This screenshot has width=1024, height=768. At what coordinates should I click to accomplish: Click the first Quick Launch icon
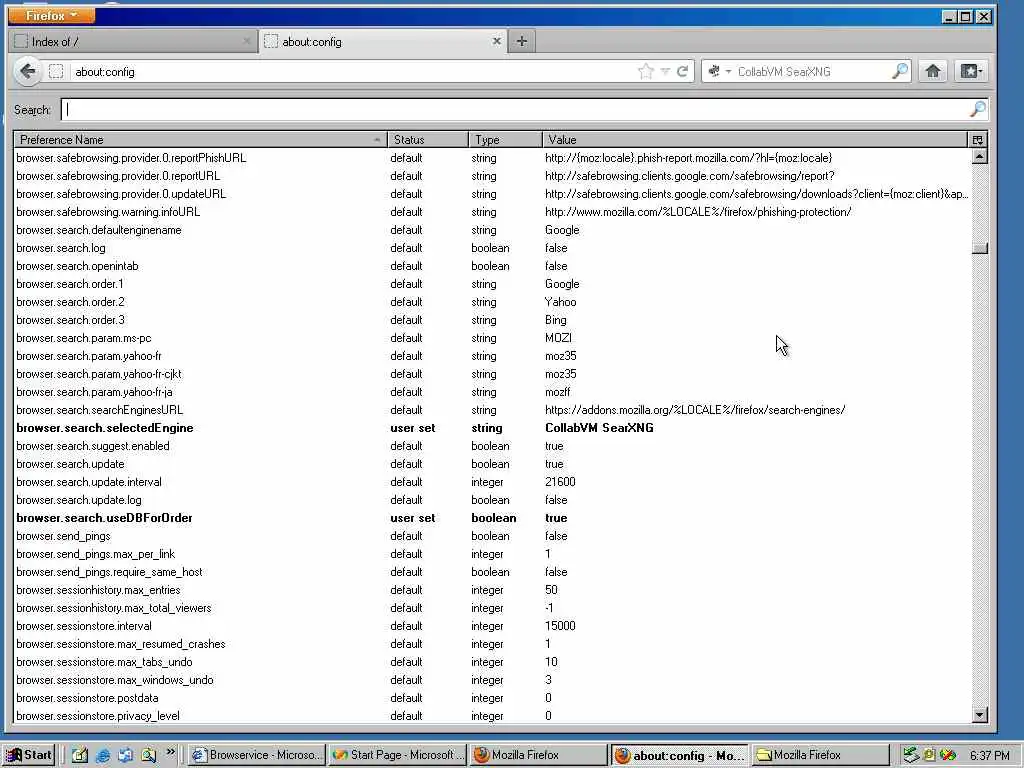tap(80, 755)
